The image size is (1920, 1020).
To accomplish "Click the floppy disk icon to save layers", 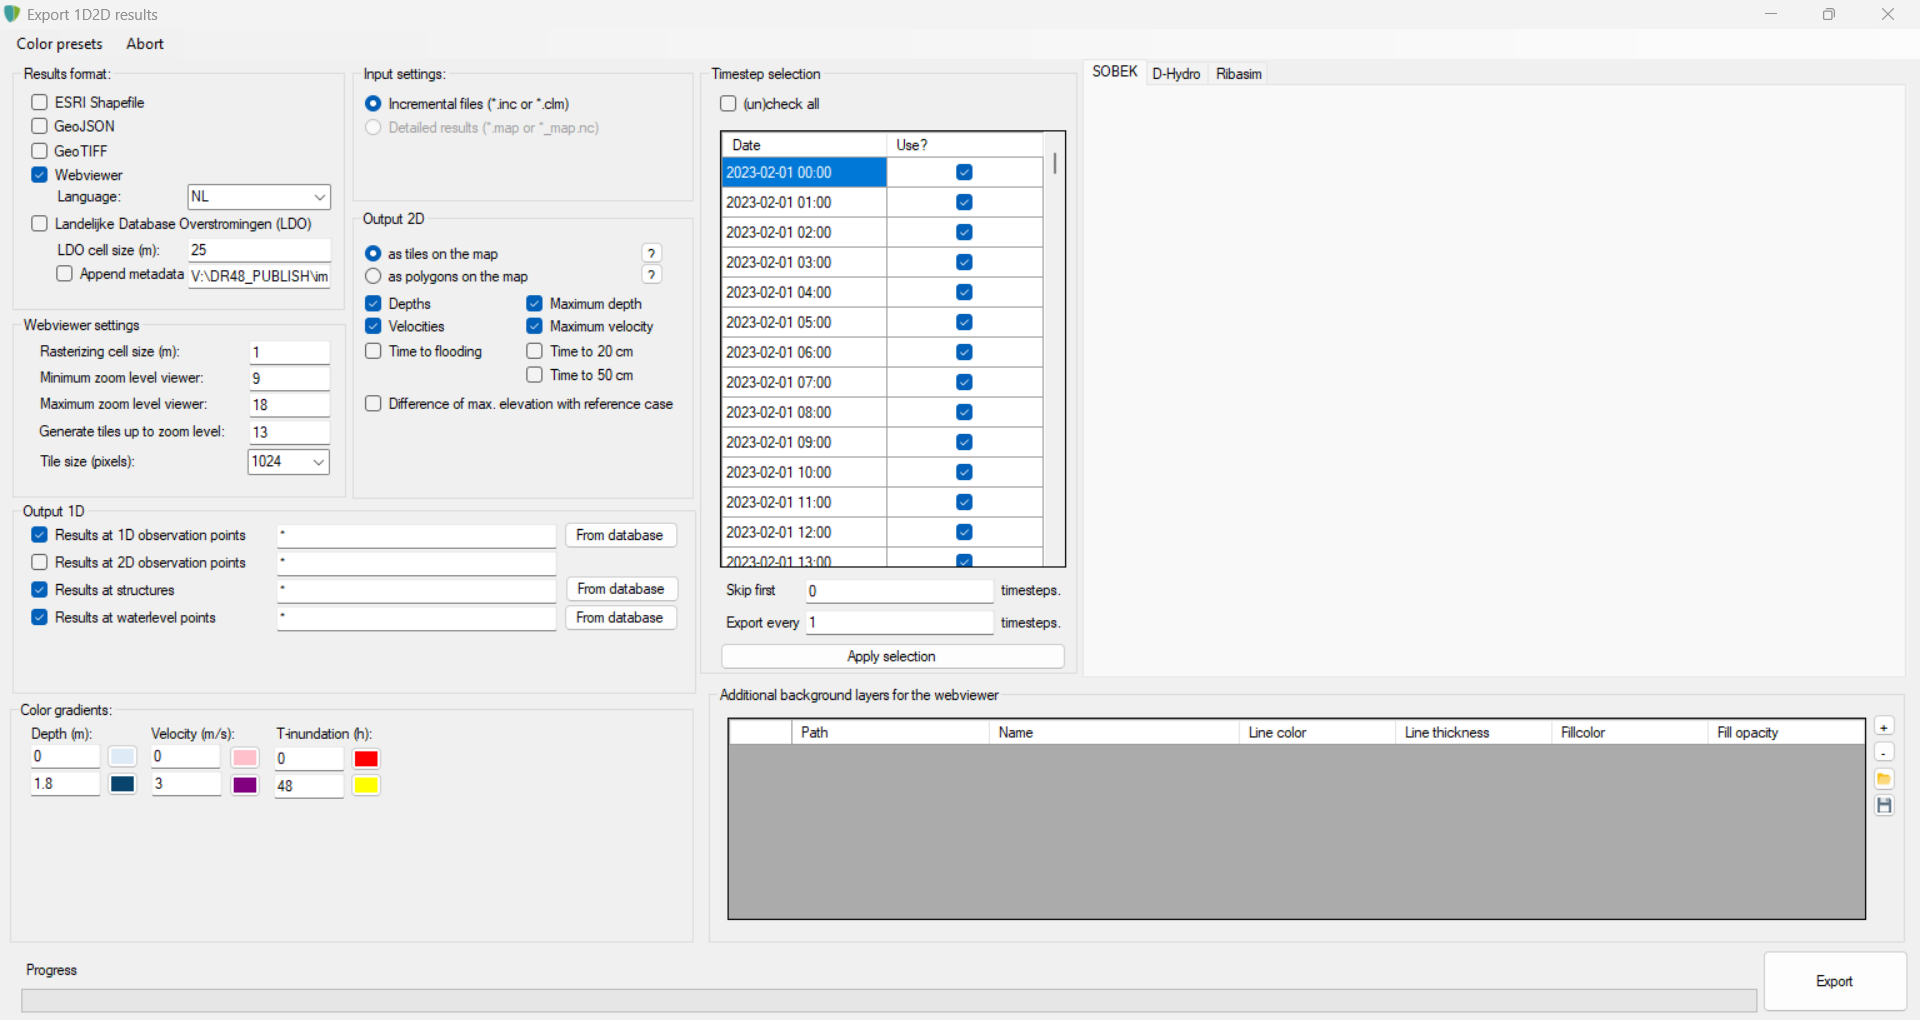I will coord(1884,805).
